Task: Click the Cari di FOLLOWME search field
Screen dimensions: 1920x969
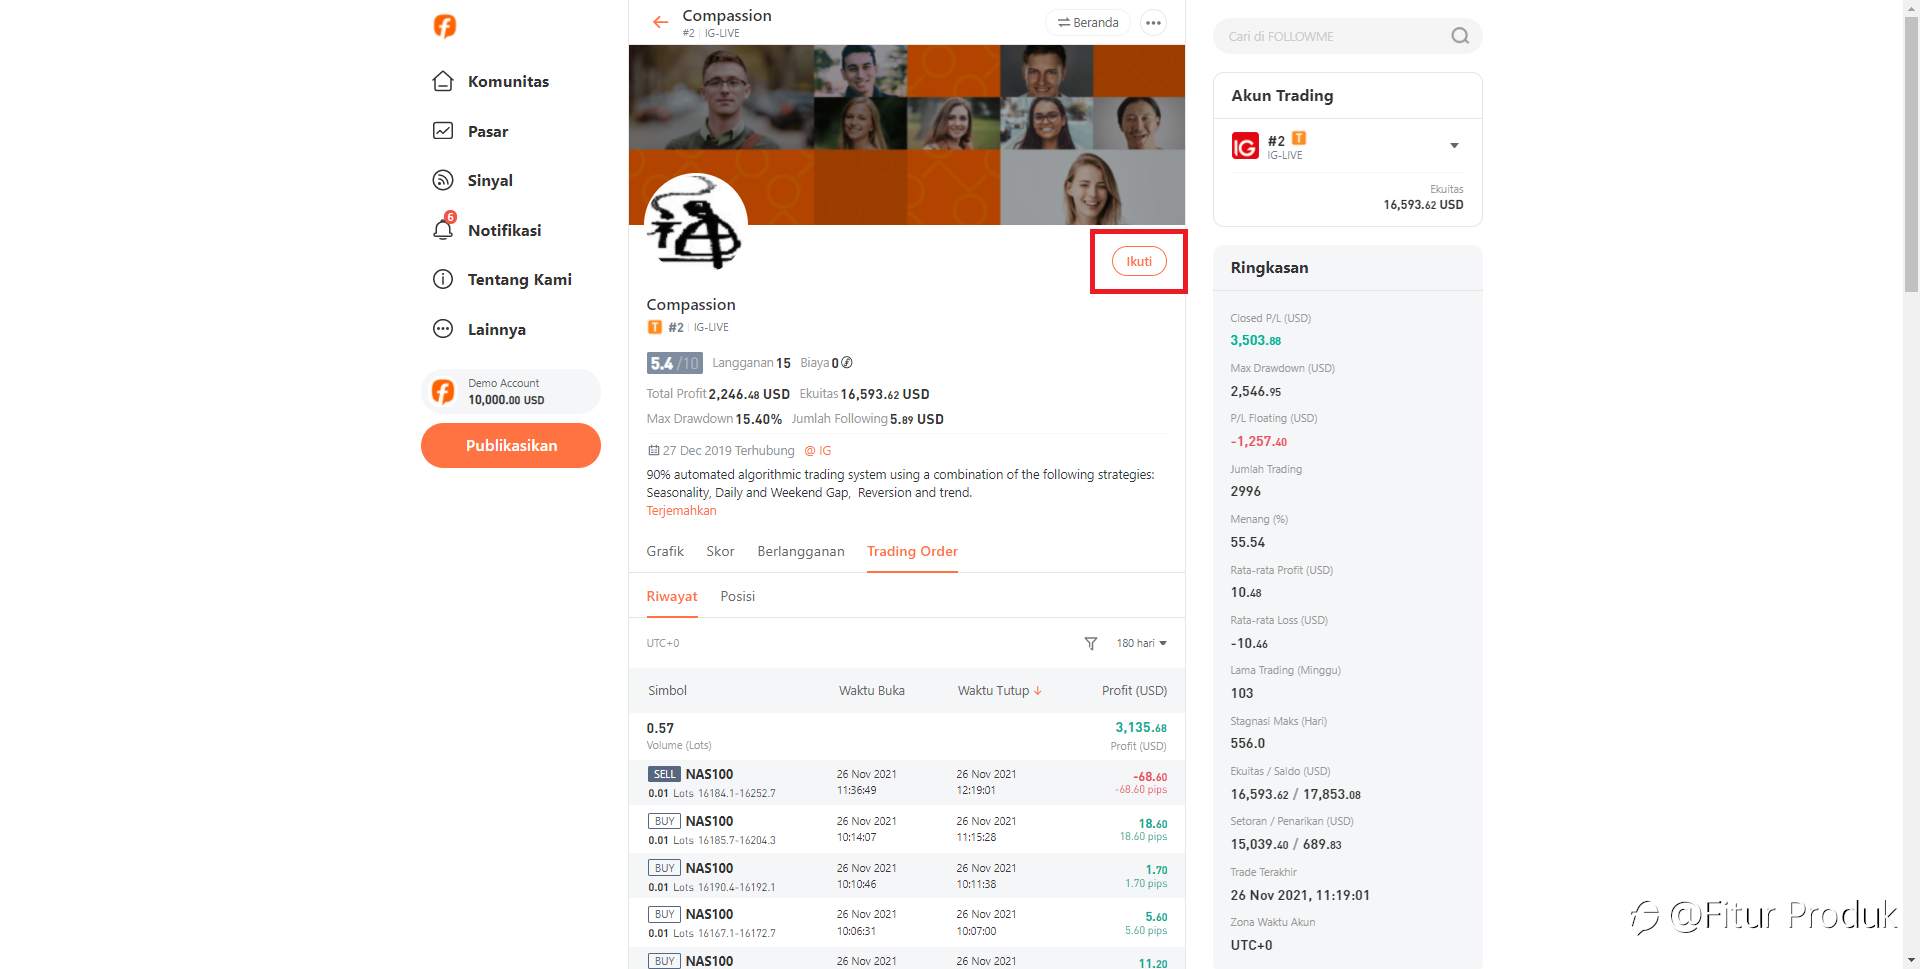Action: click(x=1347, y=36)
